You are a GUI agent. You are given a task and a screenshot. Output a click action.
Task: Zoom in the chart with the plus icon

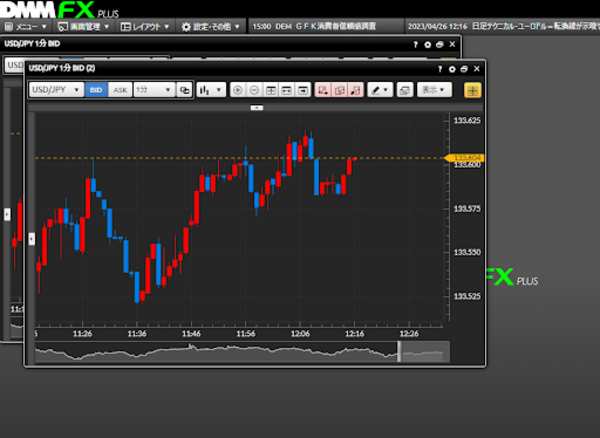click(x=238, y=89)
